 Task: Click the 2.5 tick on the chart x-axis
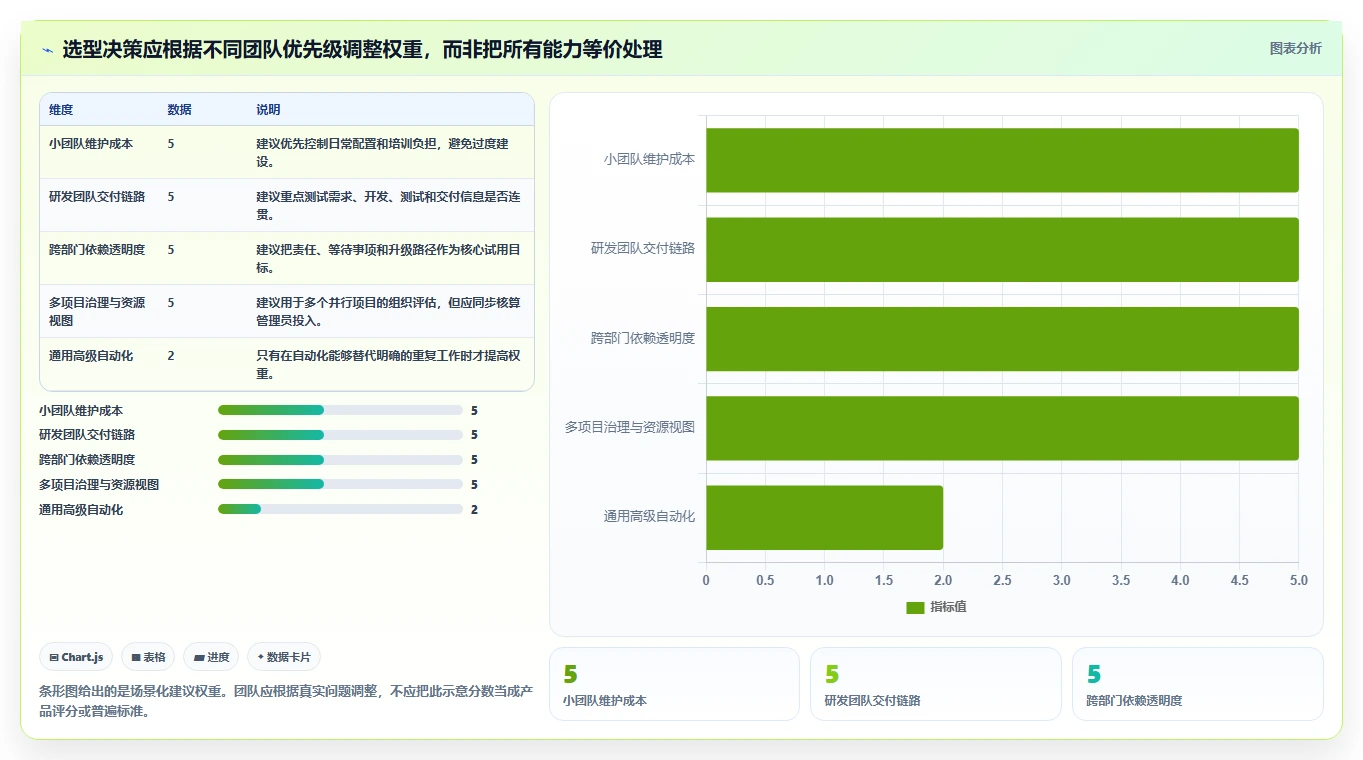coord(1002,580)
